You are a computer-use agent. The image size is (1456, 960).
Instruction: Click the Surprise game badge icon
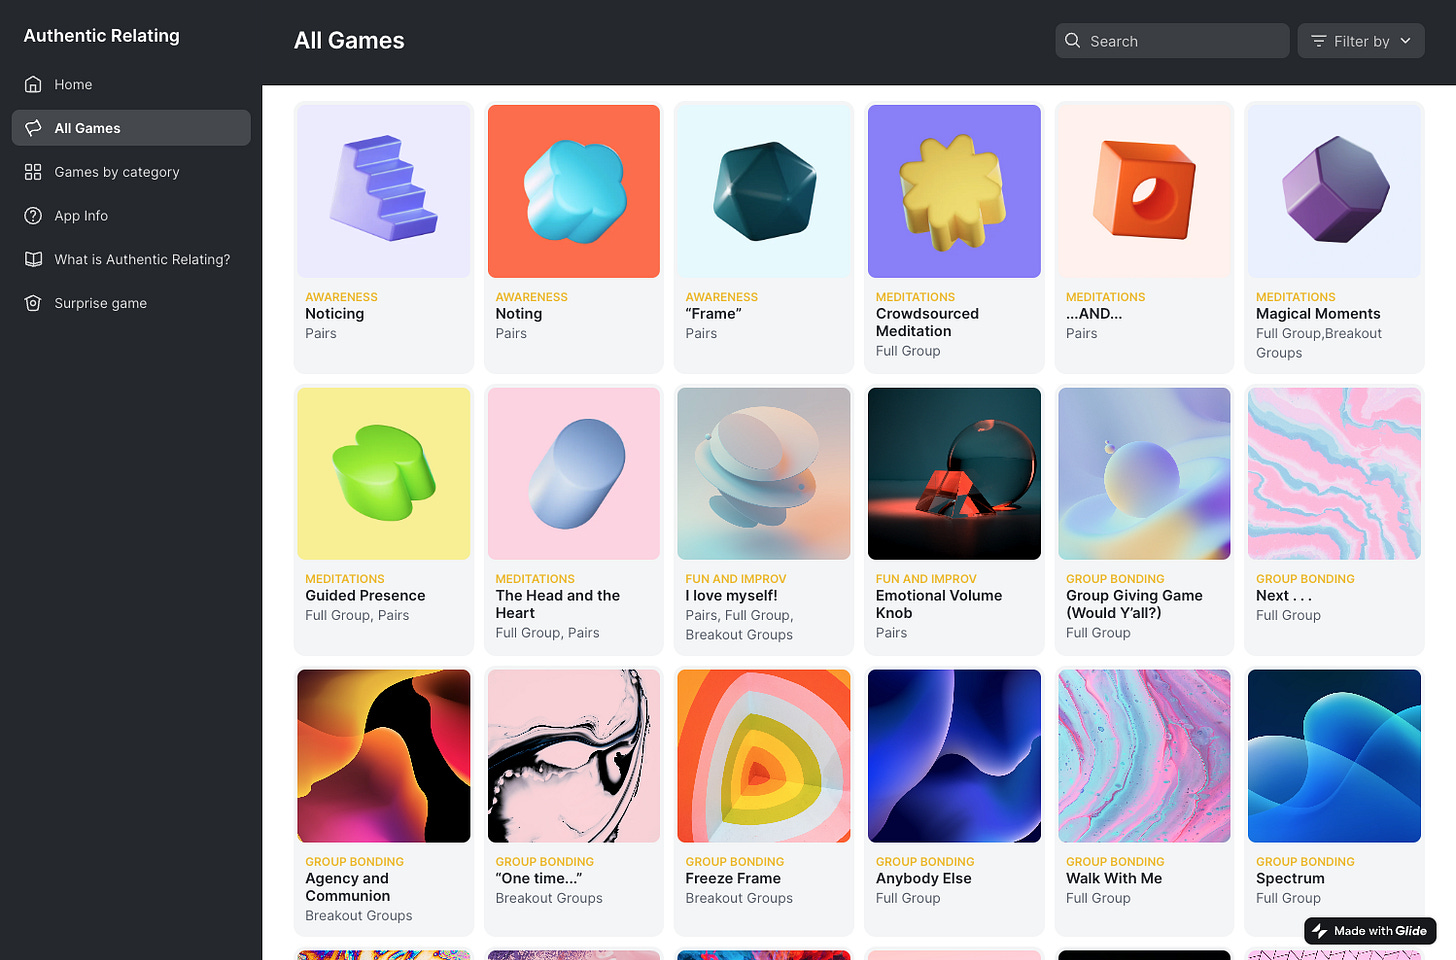click(33, 303)
